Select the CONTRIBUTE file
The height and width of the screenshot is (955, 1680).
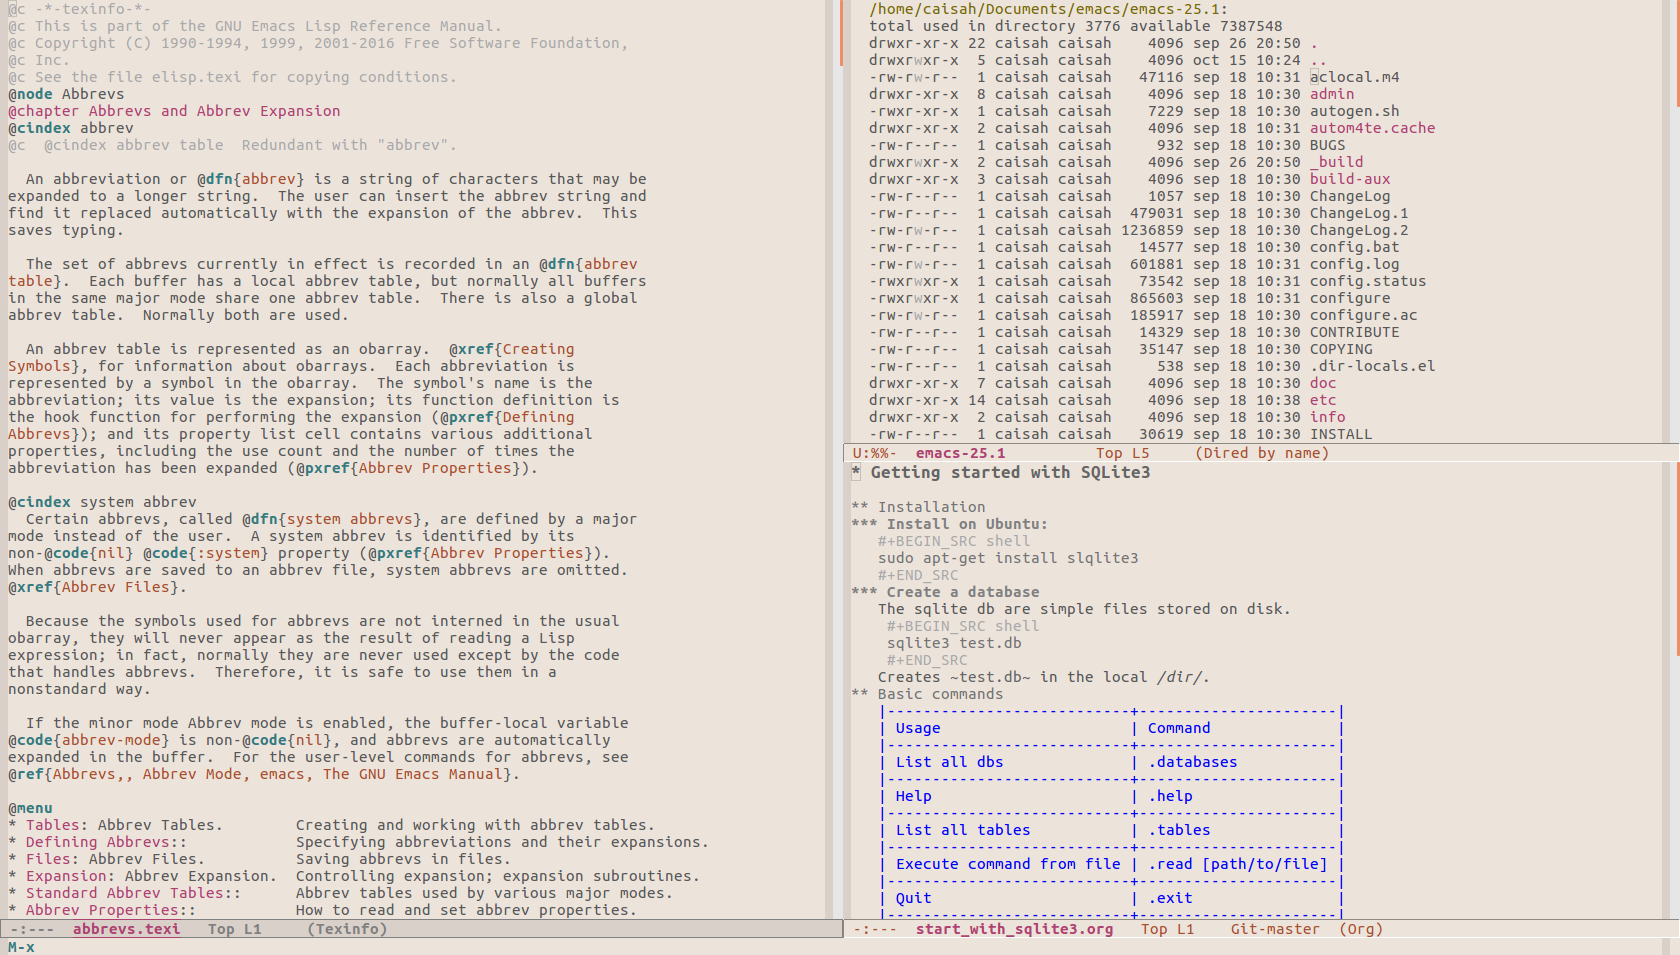[x=1355, y=332]
